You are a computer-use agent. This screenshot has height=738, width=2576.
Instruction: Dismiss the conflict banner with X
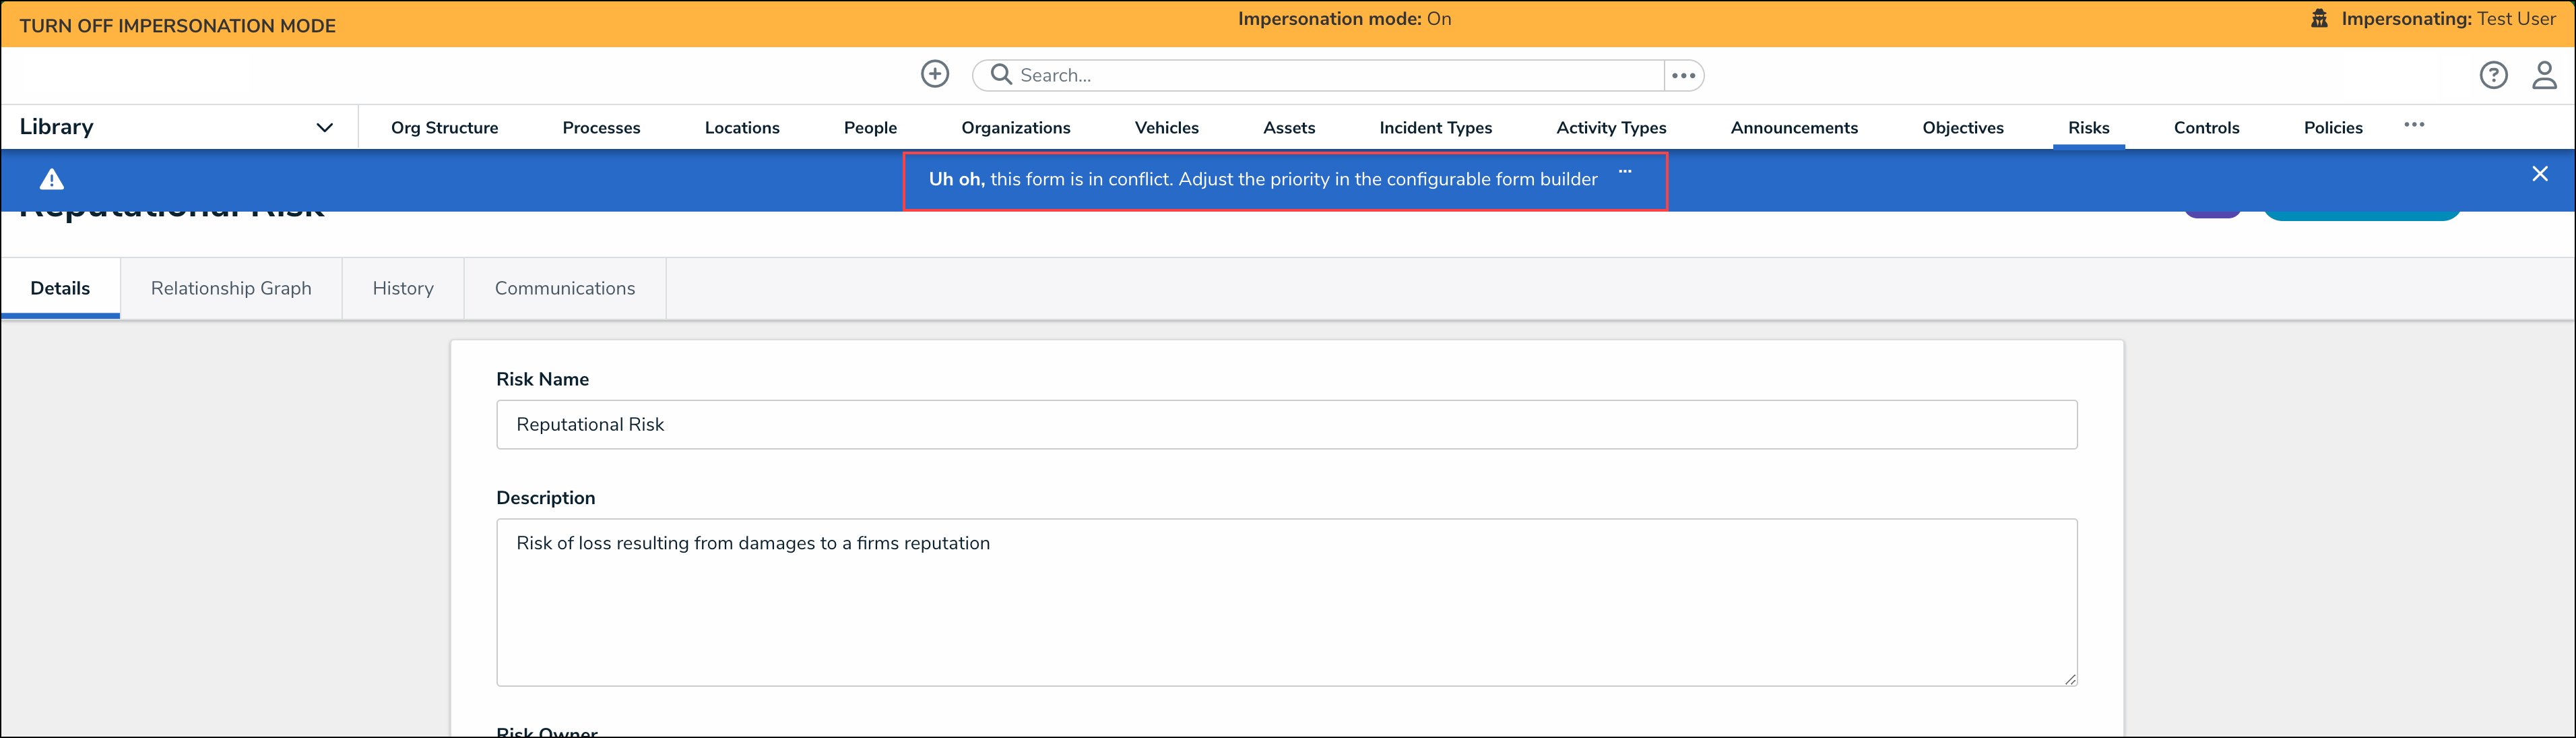[x=2539, y=174]
